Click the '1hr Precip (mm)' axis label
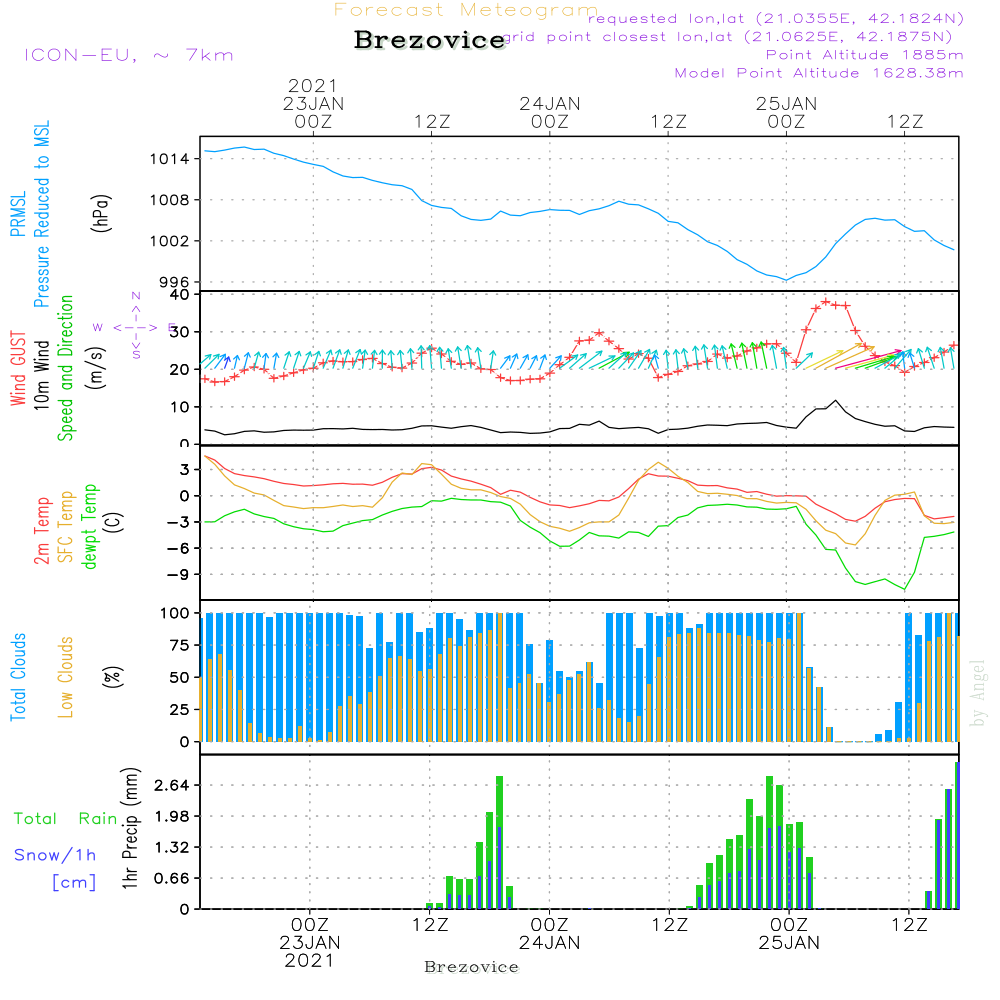 point(130,828)
